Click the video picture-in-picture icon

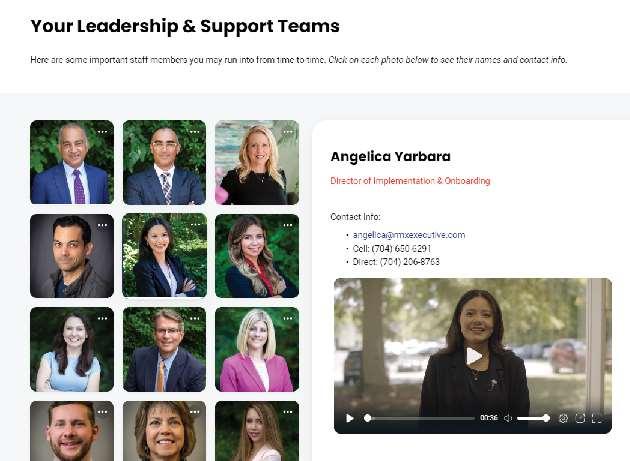click(580, 418)
